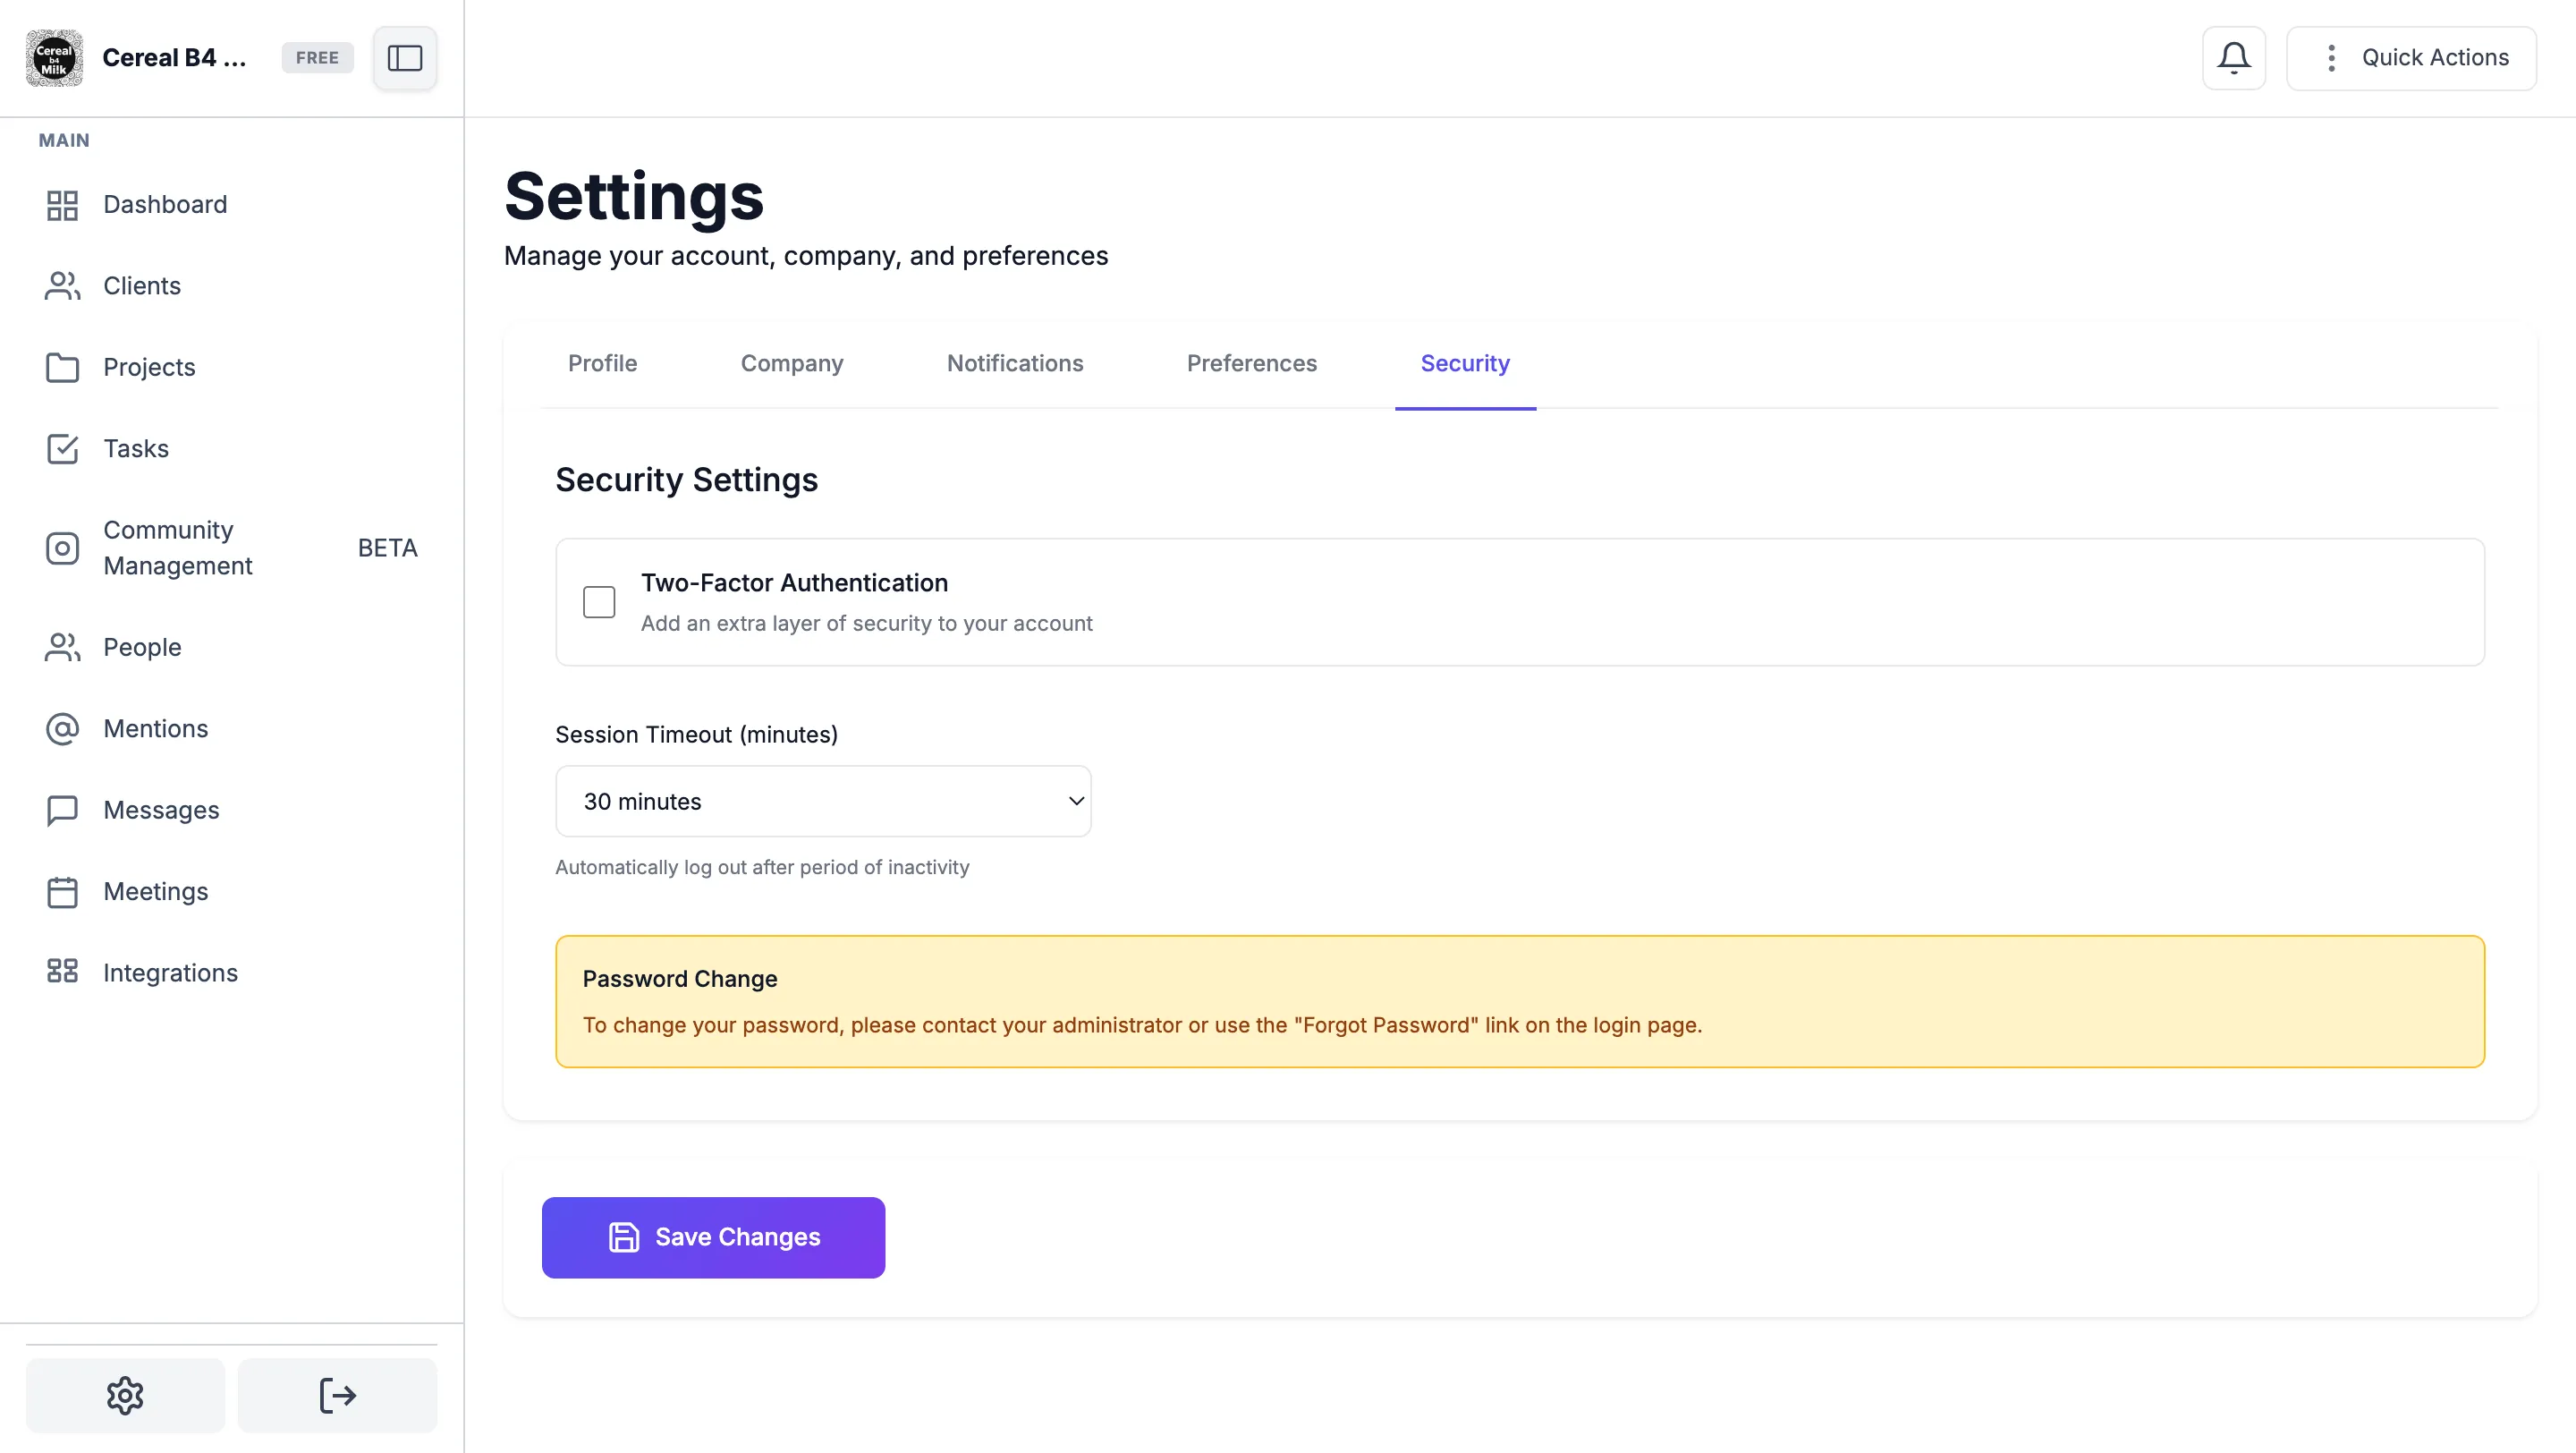2576x1453 pixels.
Task: Open Dashboard from the sidebar
Action: click(165, 205)
